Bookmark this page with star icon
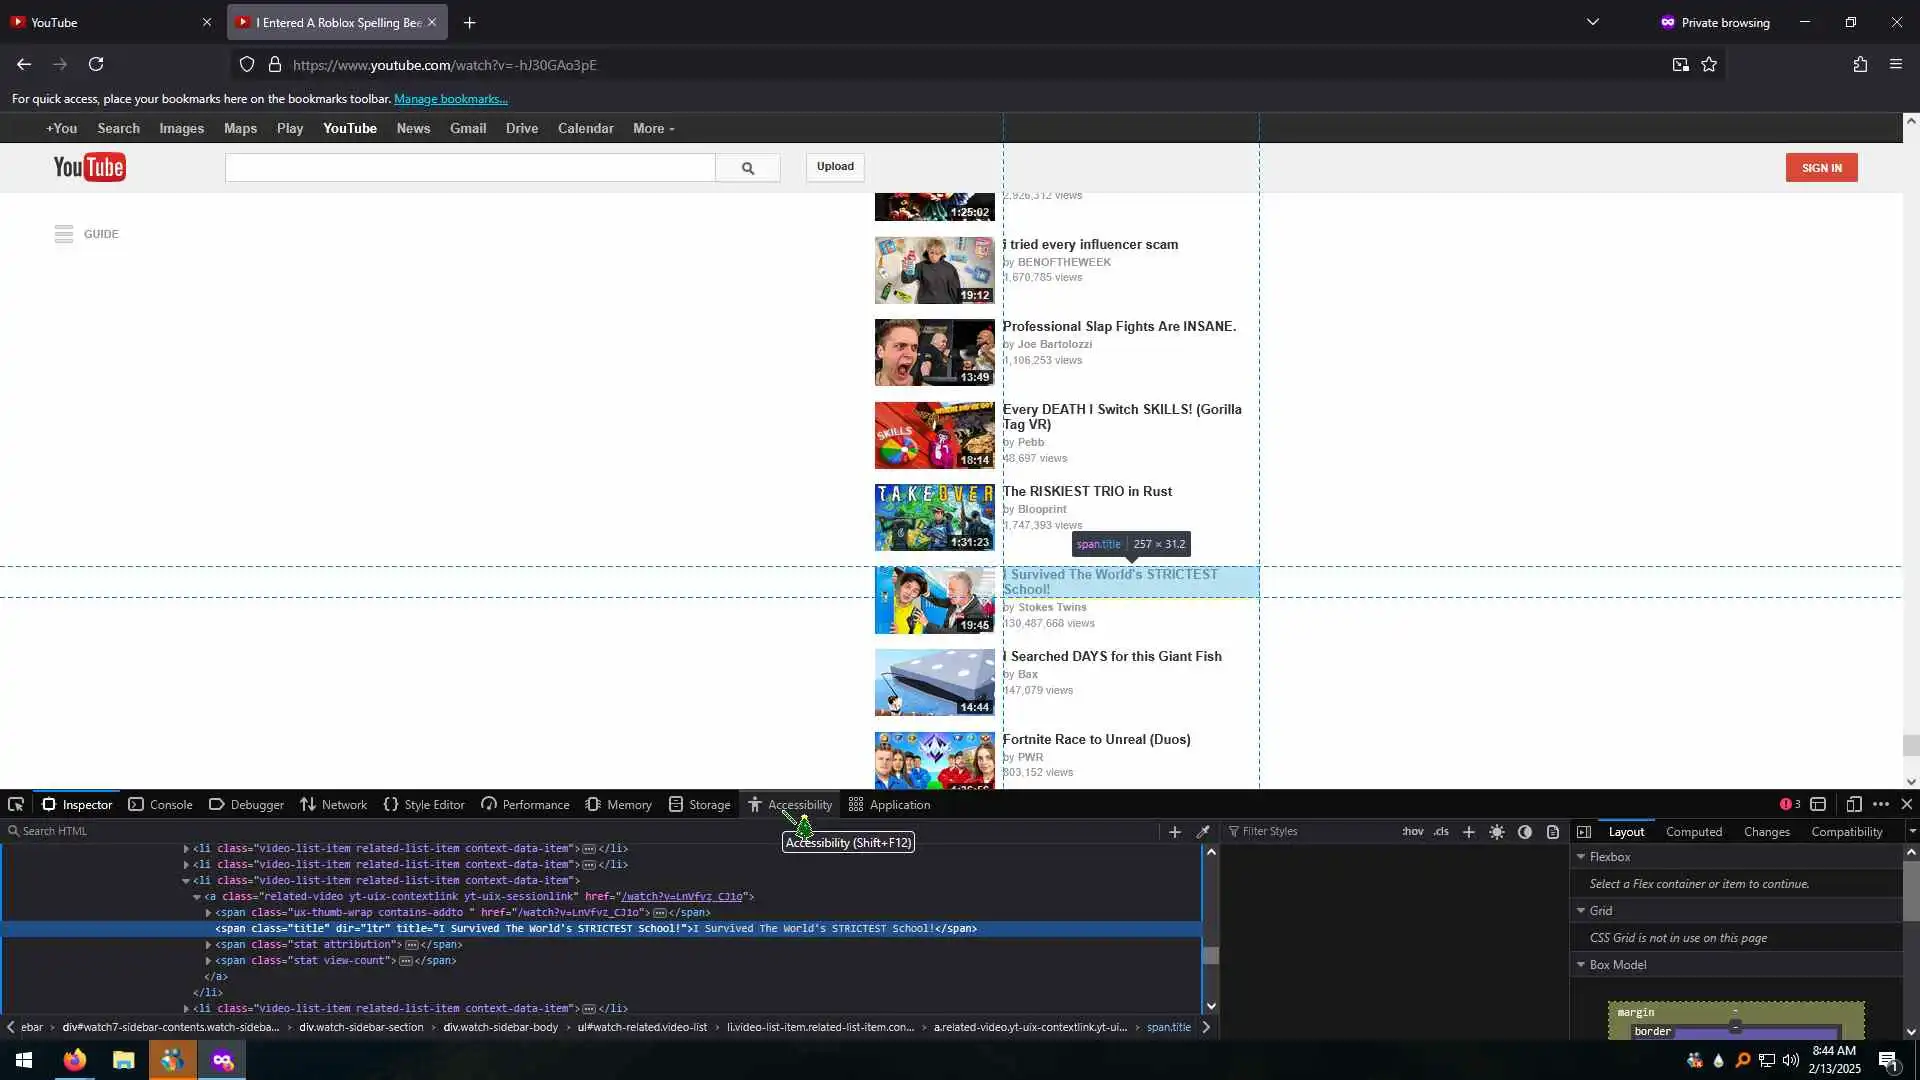 [x=1709, y=65]
